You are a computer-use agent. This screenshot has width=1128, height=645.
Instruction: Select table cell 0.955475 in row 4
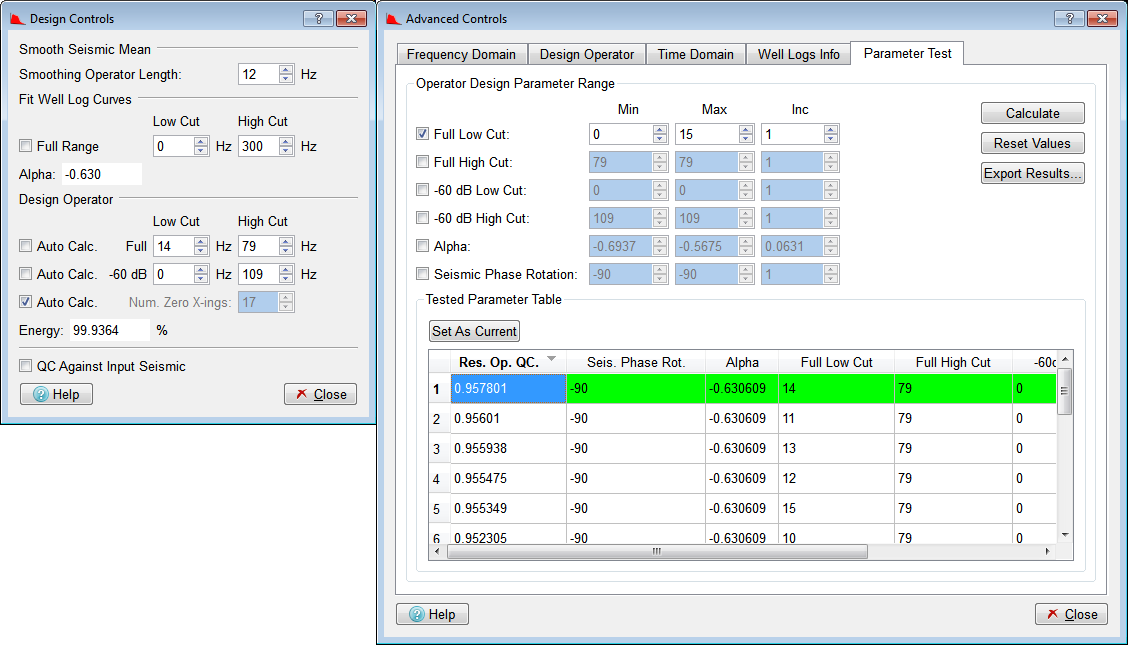(508, 478)
